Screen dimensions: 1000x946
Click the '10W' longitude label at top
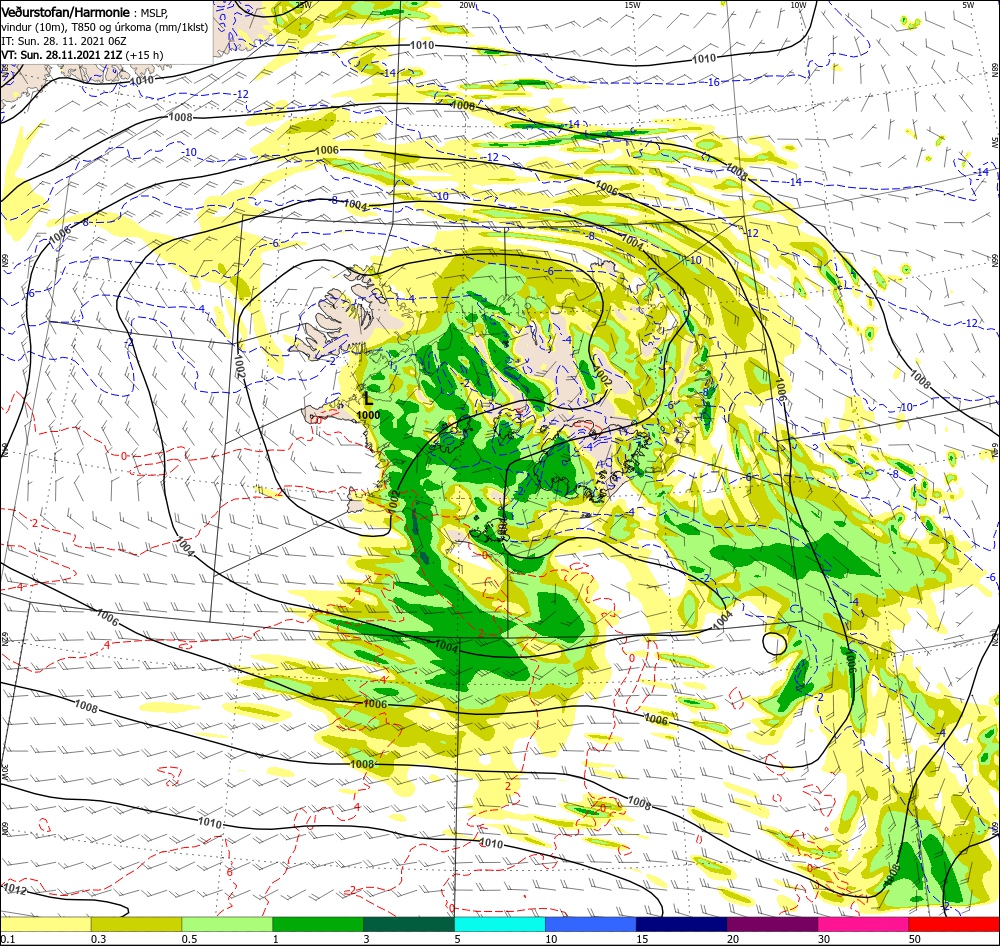(798, 5)
